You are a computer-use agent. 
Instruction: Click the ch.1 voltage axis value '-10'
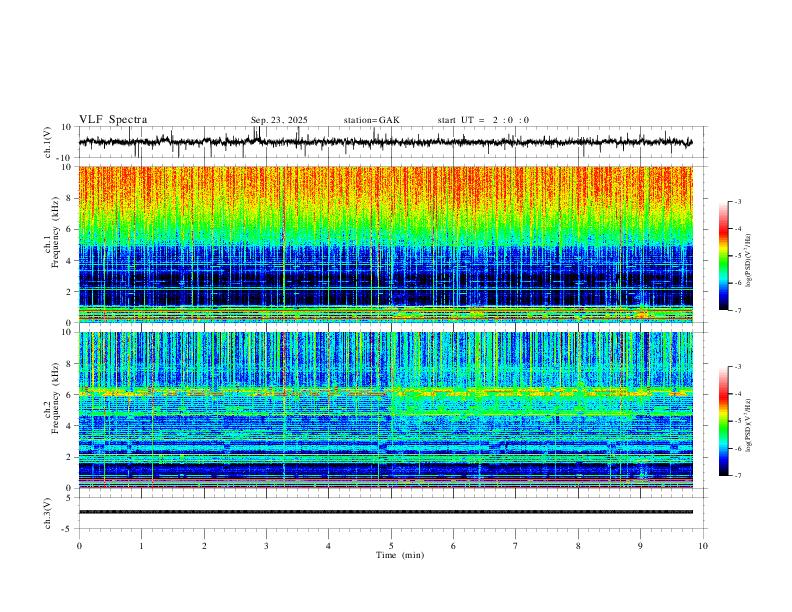[66, 158]
